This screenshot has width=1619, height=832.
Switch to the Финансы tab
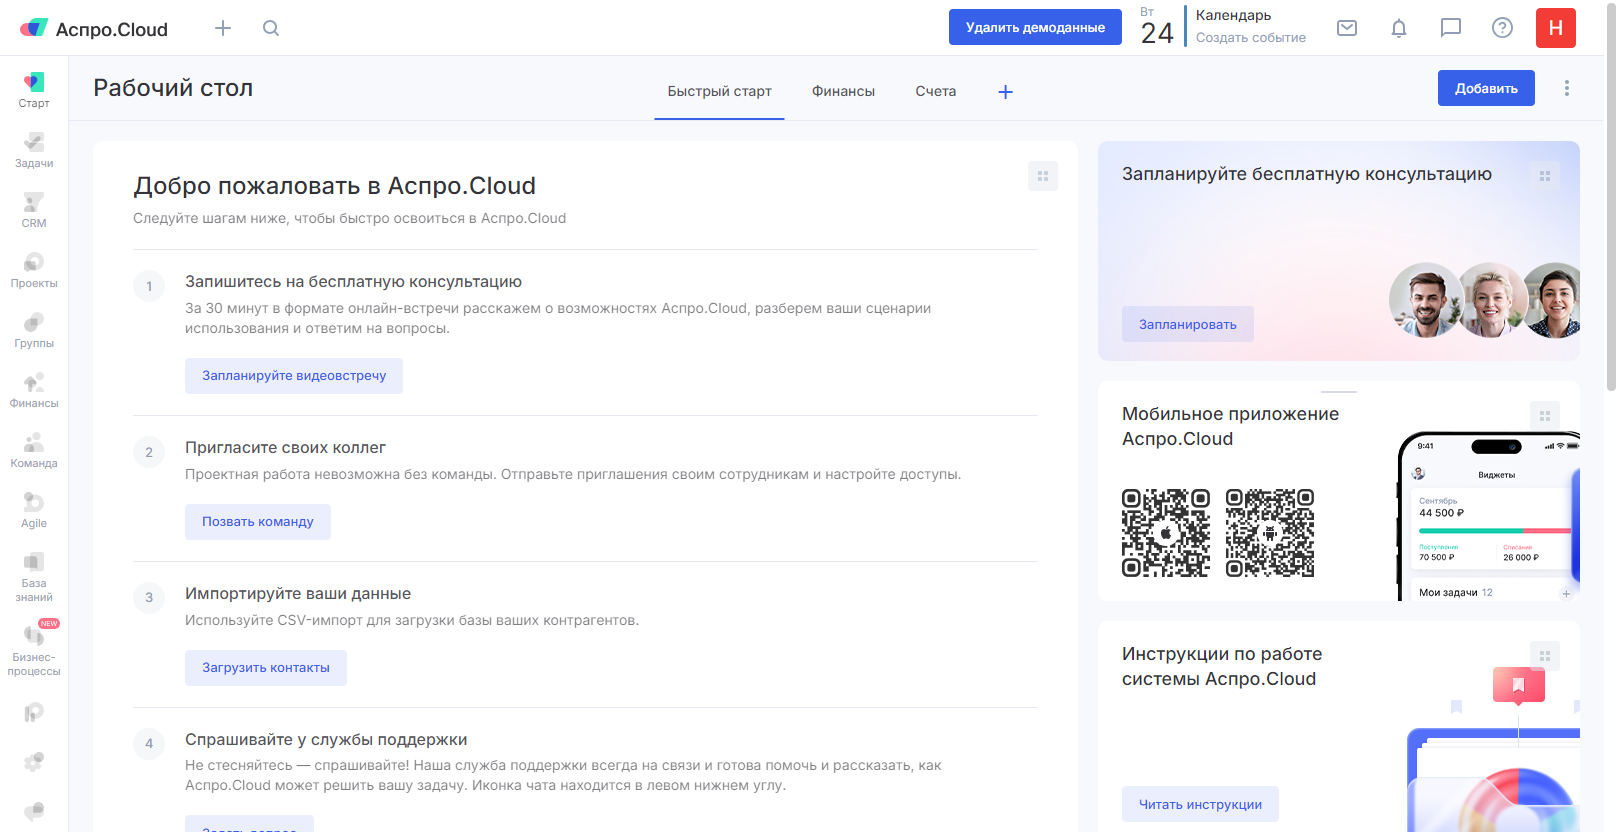(843, 91)
